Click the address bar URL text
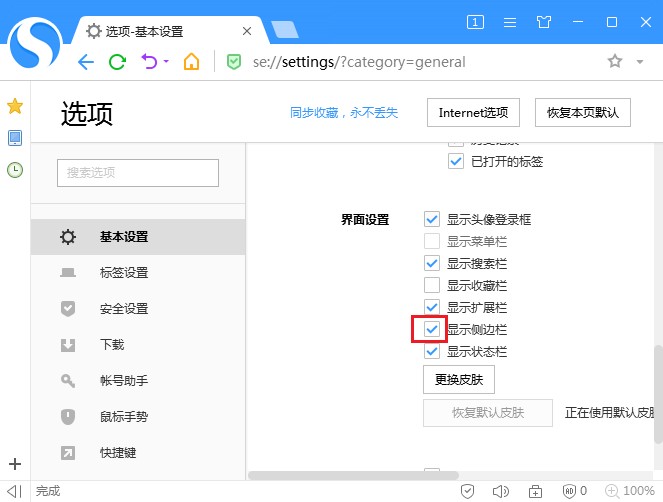Image resolution: width=663 pixels, height=502 pixels. click(x=359, y=62)
